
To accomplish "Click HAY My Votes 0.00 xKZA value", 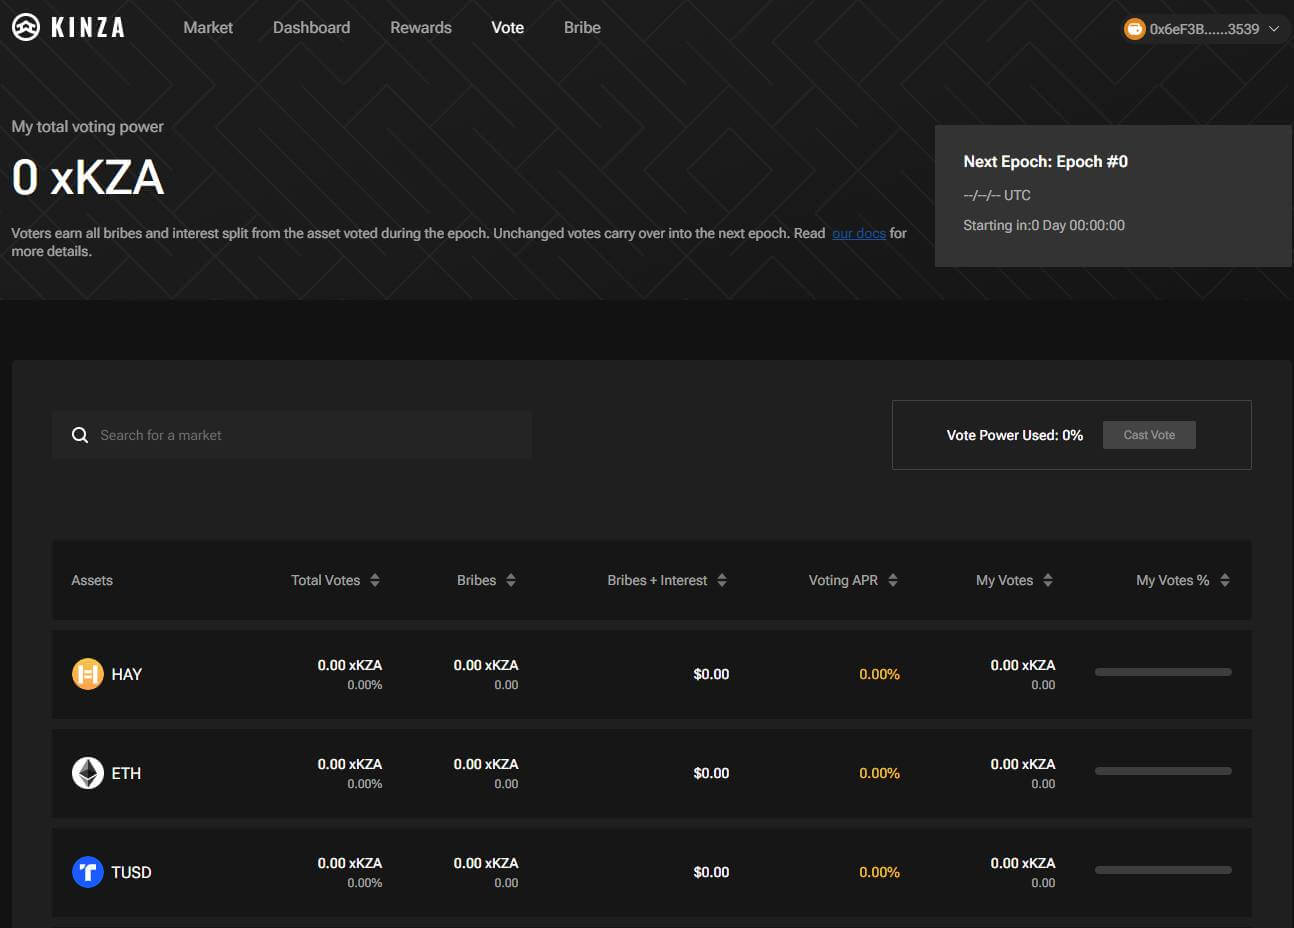I will [x=1023, y=665].
